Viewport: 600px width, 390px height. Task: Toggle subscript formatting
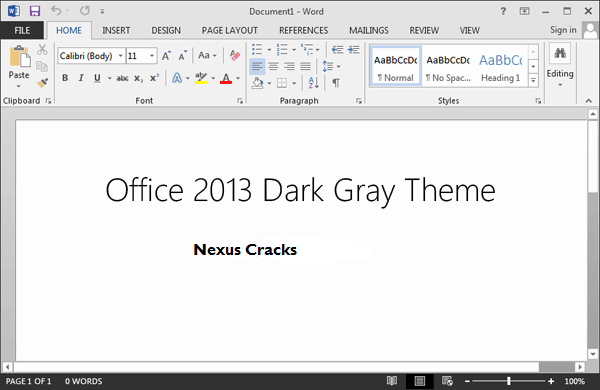pos(139,78)
